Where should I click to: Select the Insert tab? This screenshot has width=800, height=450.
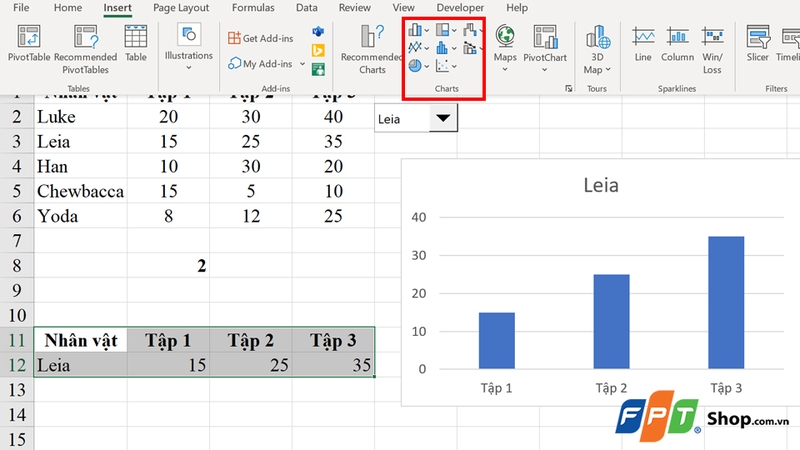pyautogui.click(x=117, y=8)
